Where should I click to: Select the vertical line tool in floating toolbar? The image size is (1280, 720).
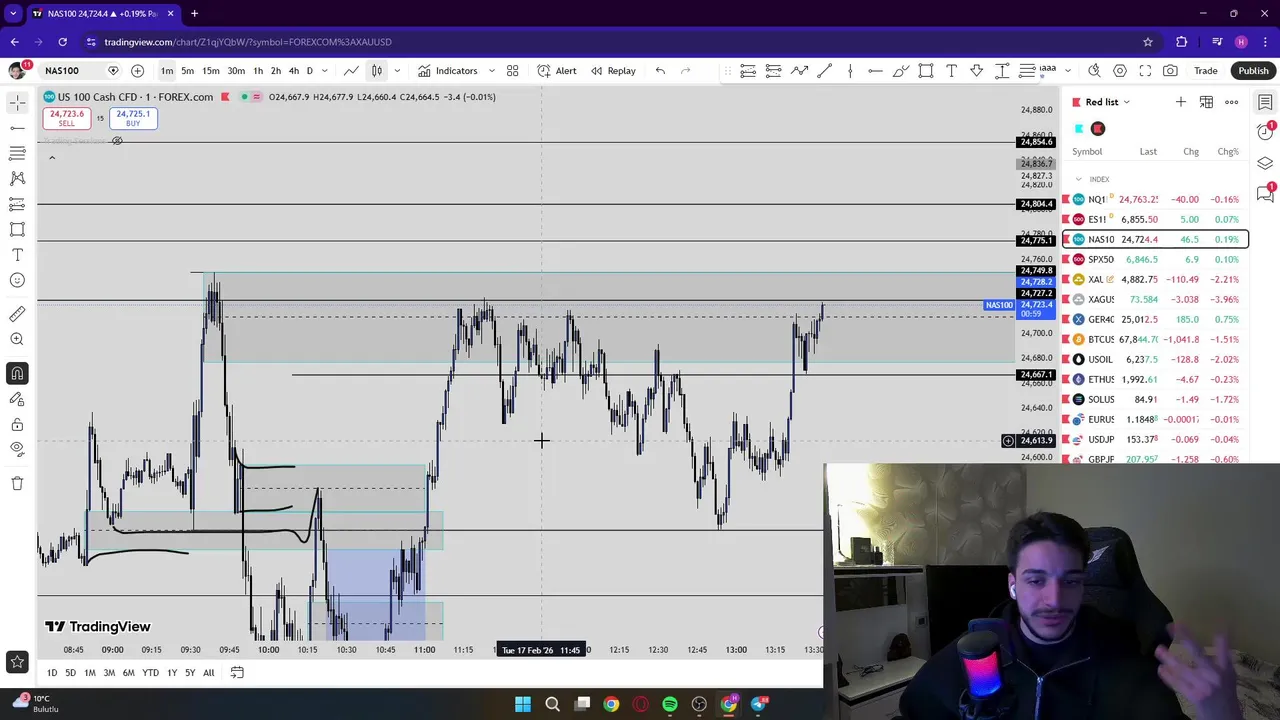[x=850, y=71]
